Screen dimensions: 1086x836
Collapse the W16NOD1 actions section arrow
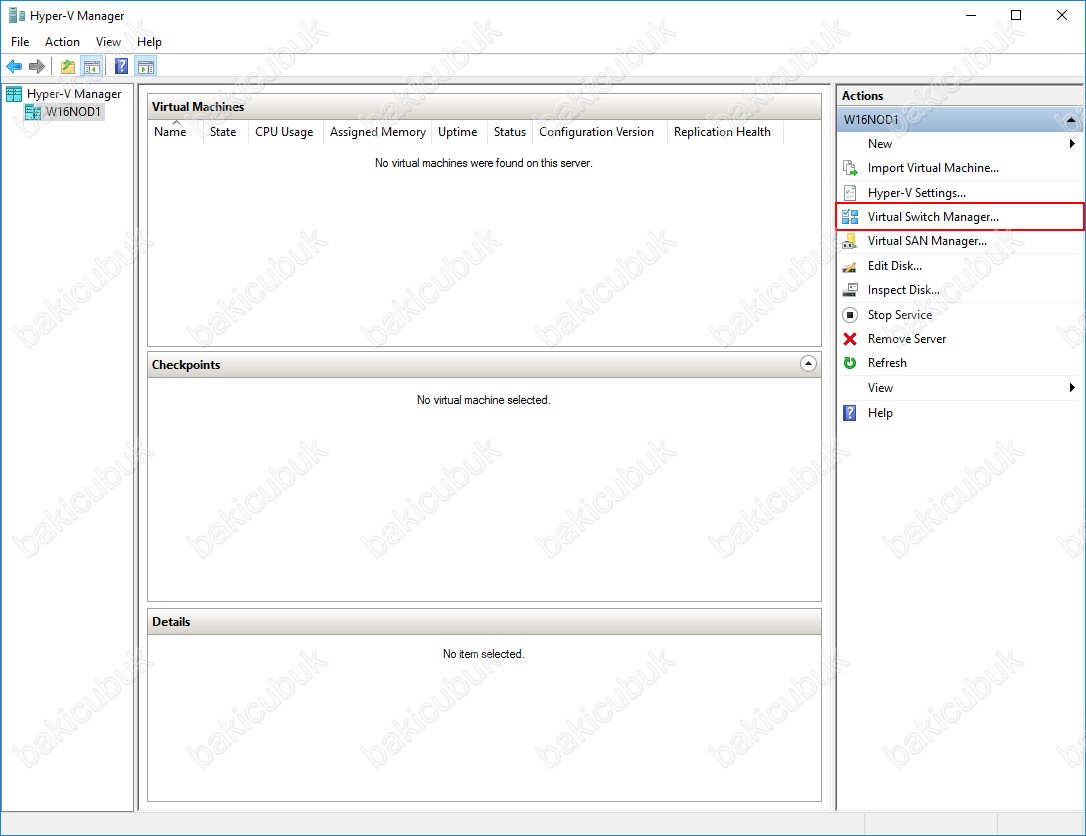pos(1071,120)
